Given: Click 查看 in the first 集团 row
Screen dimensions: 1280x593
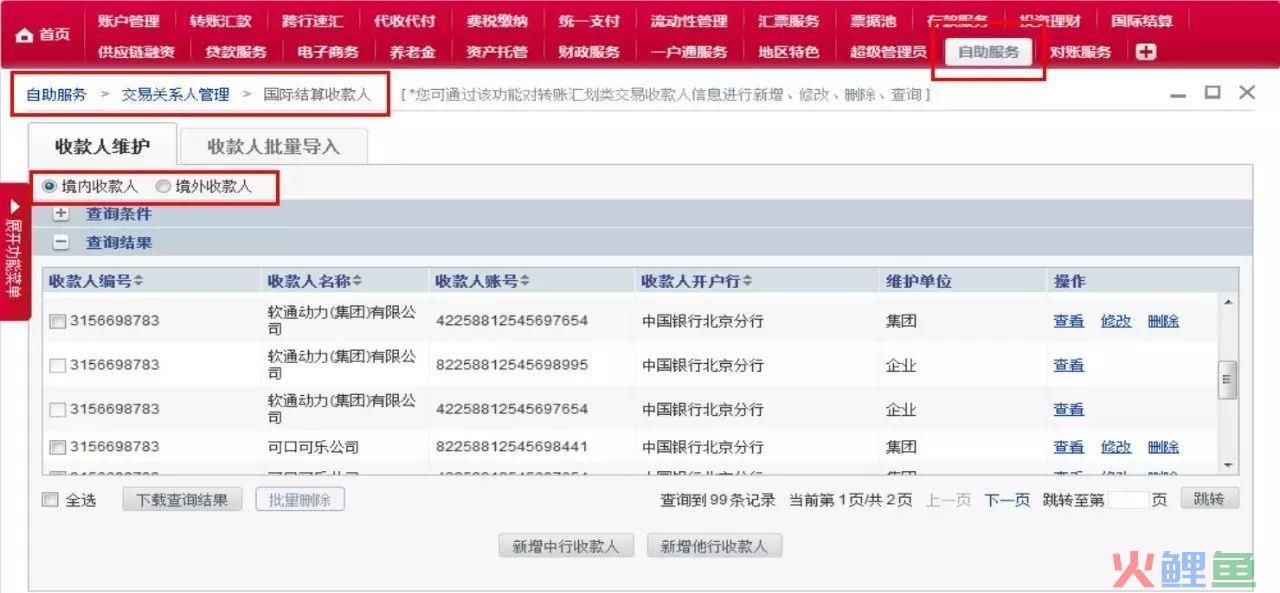Looking at the screenshot, I should click(1069, 321).
